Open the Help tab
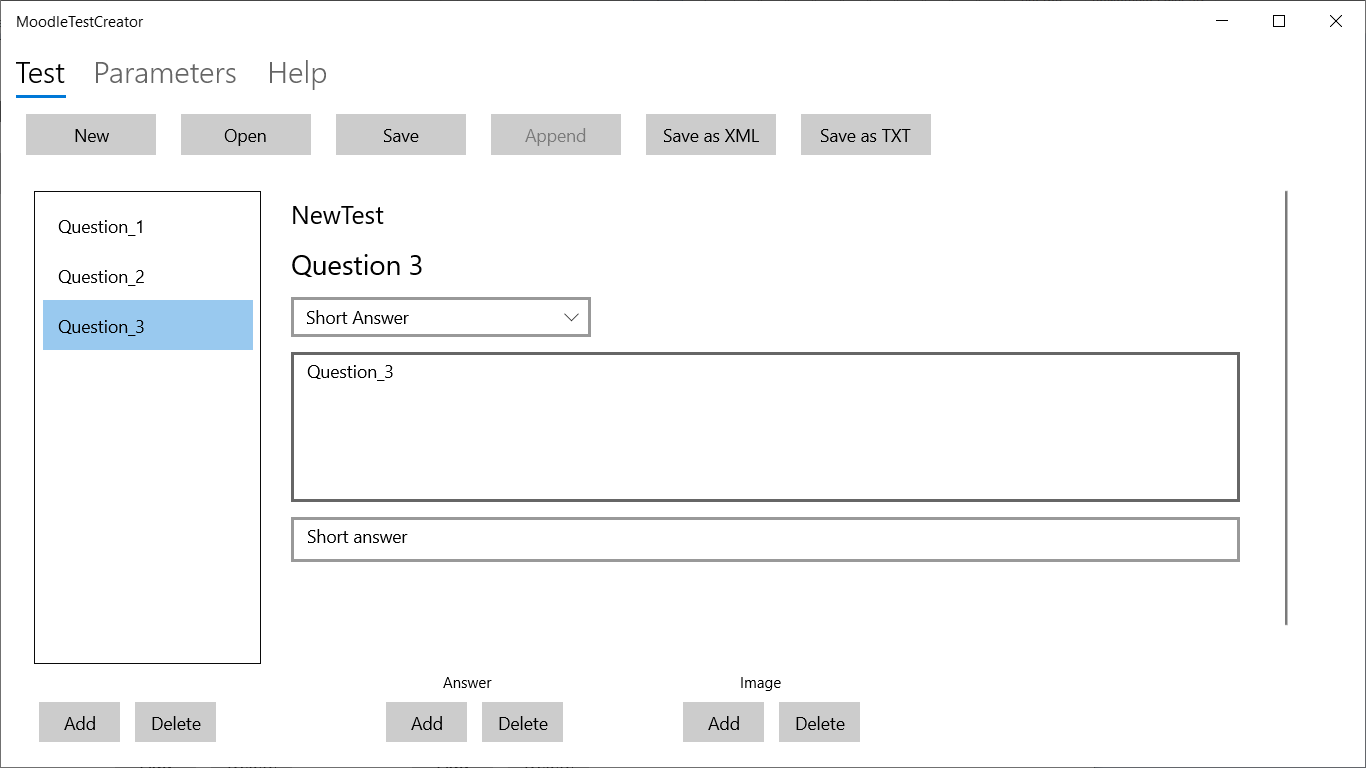Viewport: 1366px width, 768px height. pos(297,73)
